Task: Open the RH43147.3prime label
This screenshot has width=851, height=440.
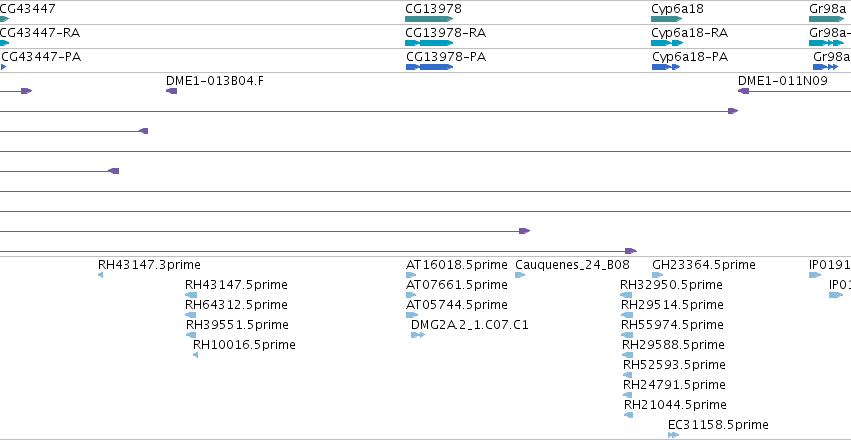Action: click(149, 265)
